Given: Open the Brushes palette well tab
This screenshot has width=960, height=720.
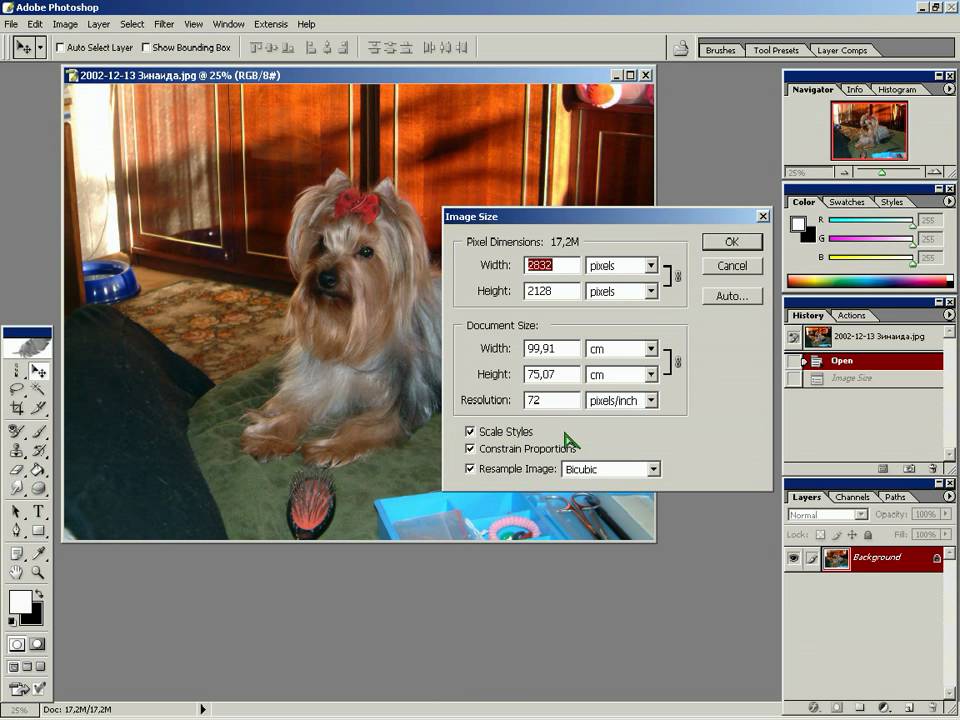Looking at the screenshot, I should point(721,50).
